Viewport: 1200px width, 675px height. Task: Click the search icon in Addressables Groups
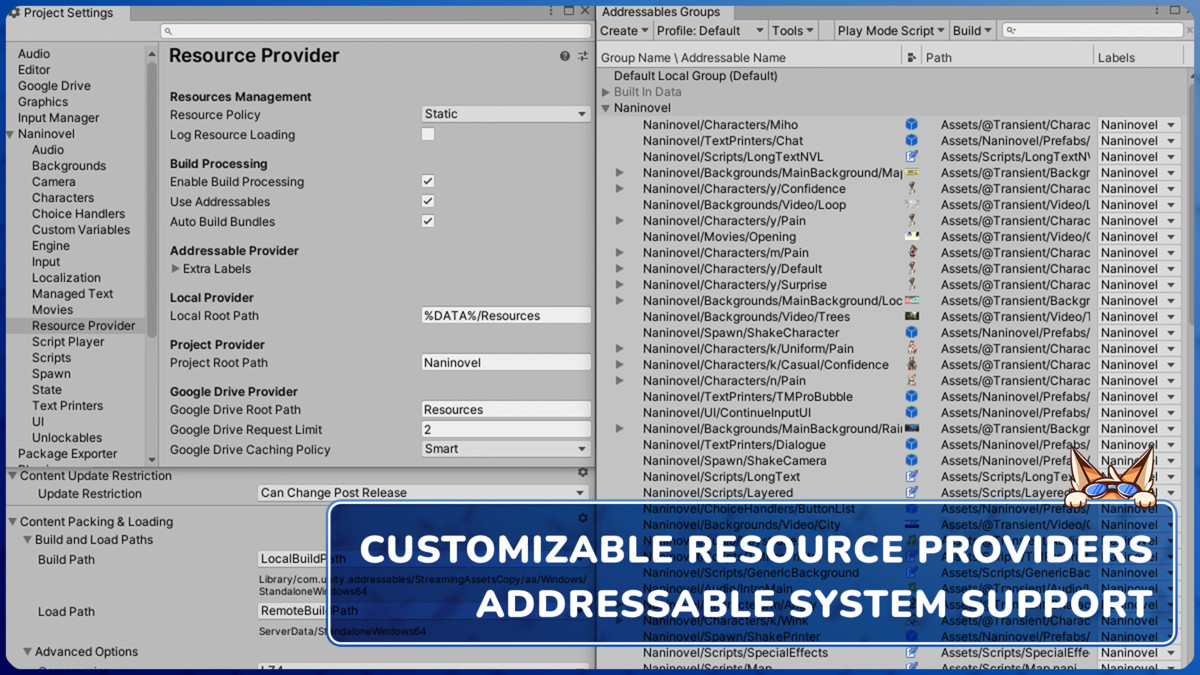point(1012,31)
